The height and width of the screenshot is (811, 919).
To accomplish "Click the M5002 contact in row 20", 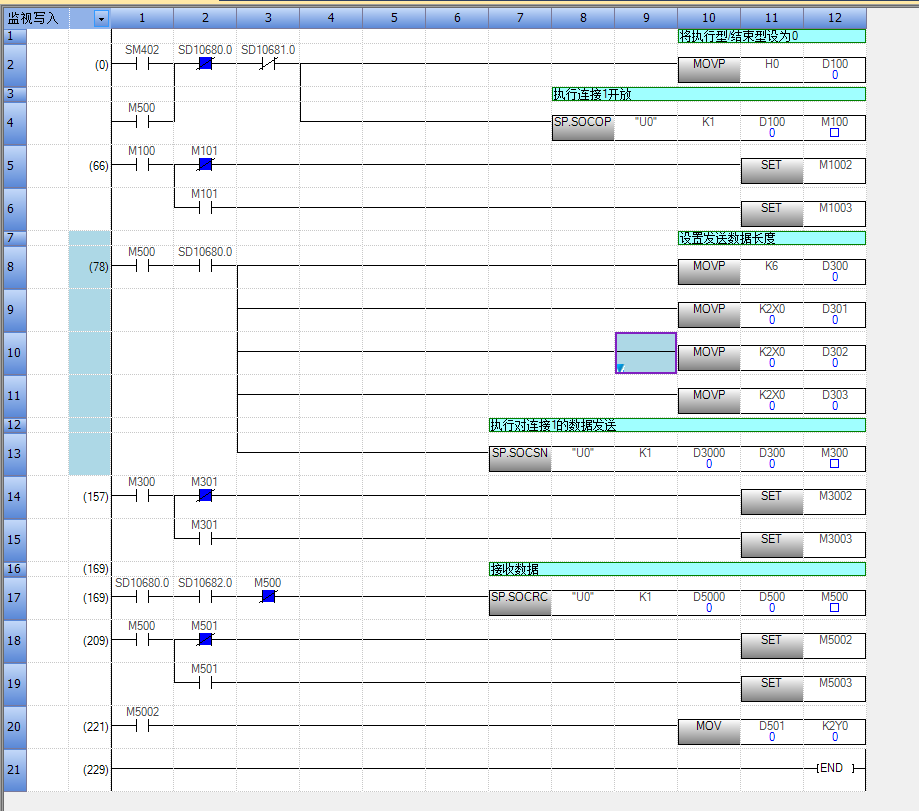I will pos(142,727).
